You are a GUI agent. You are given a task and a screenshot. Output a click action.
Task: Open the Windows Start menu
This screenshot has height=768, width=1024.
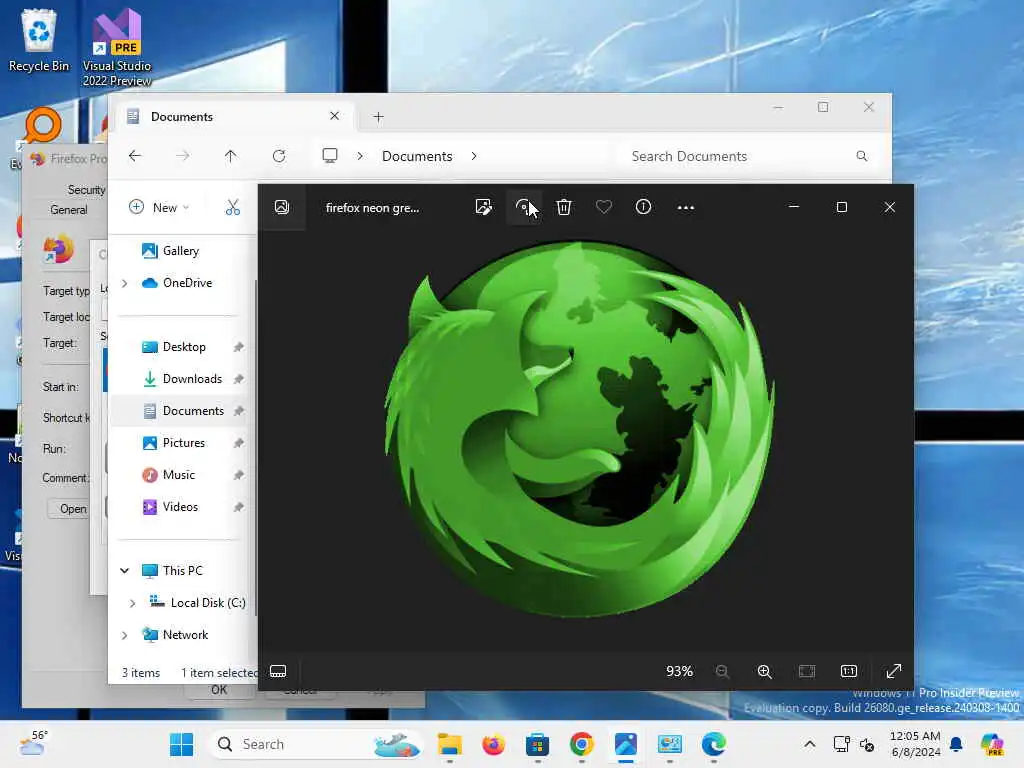click(x=181, y=744)
